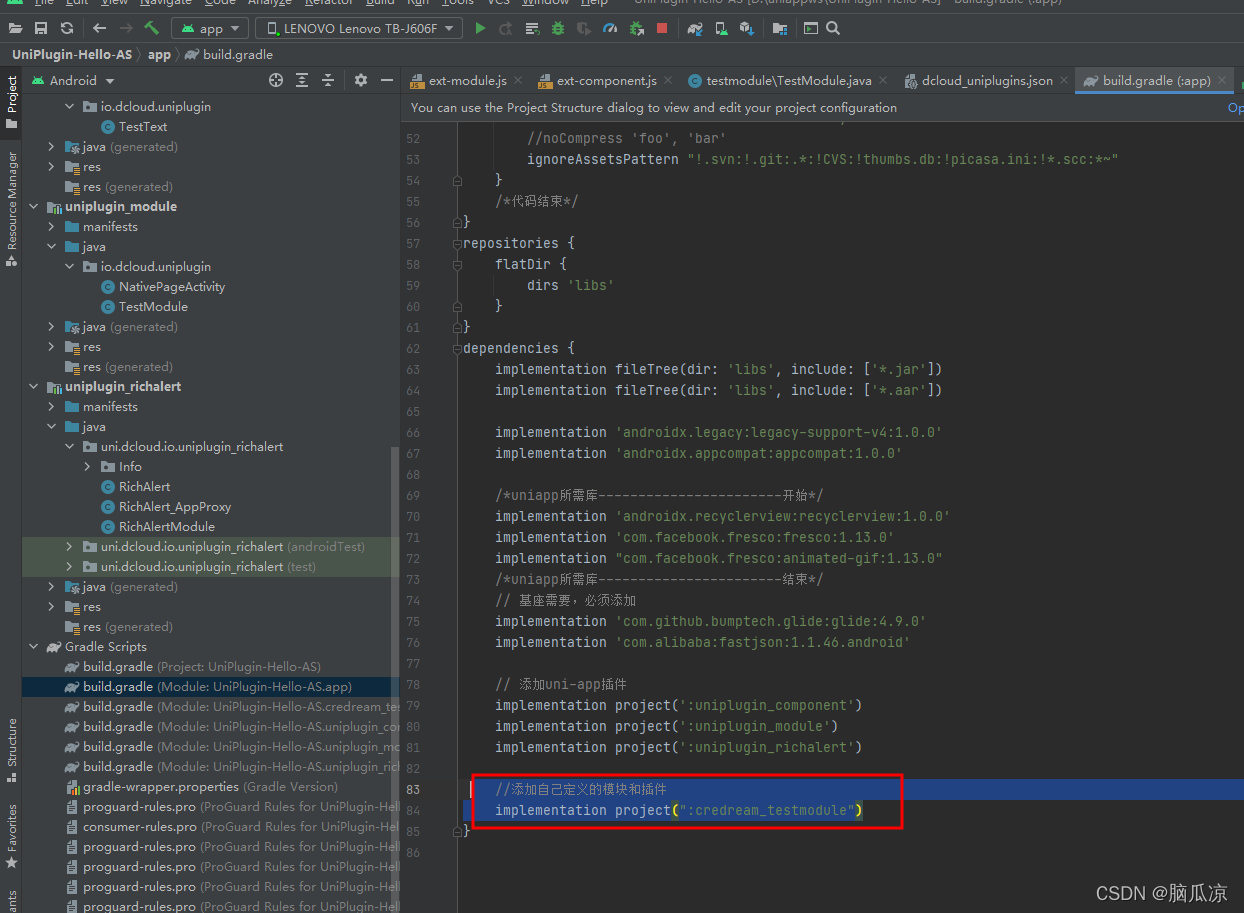
Task: Open RichAlert_AppProxy in the project tree
Action: (175, 507)
